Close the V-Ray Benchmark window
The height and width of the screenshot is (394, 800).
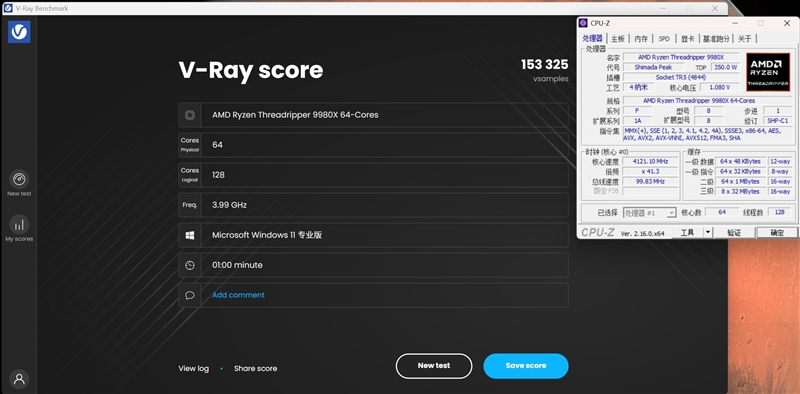tap(715, 8)
